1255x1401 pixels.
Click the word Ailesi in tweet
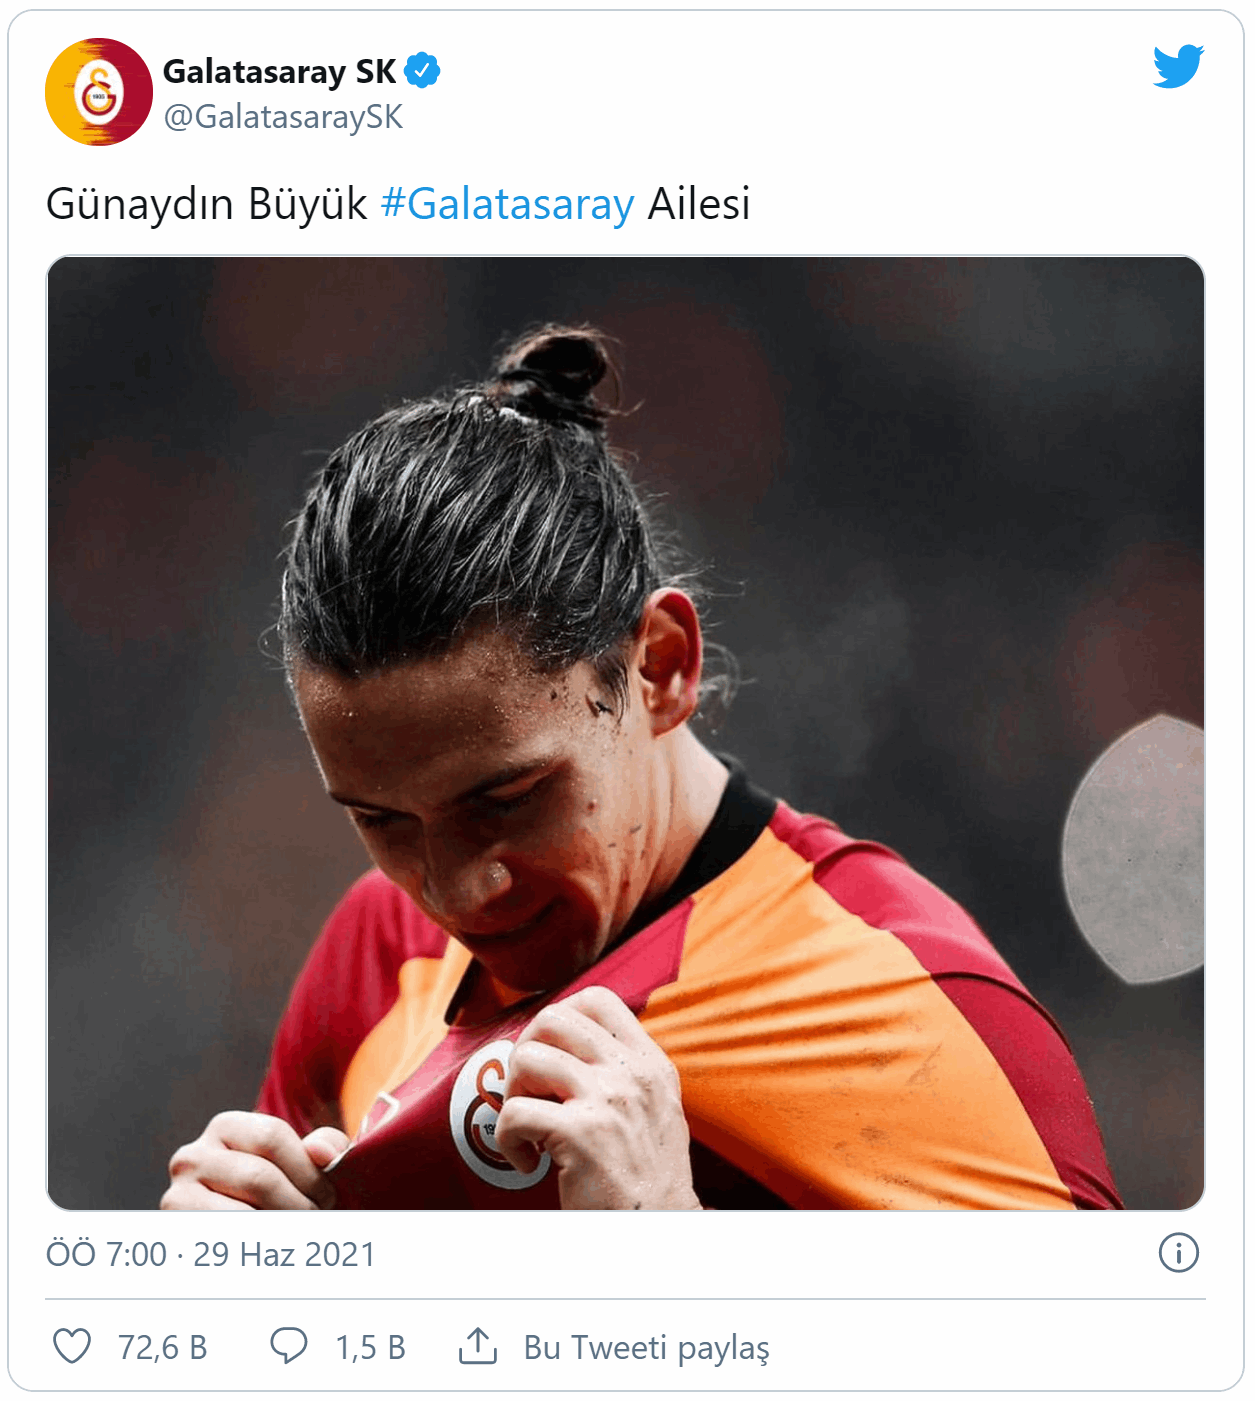click(x=699, y=204)
